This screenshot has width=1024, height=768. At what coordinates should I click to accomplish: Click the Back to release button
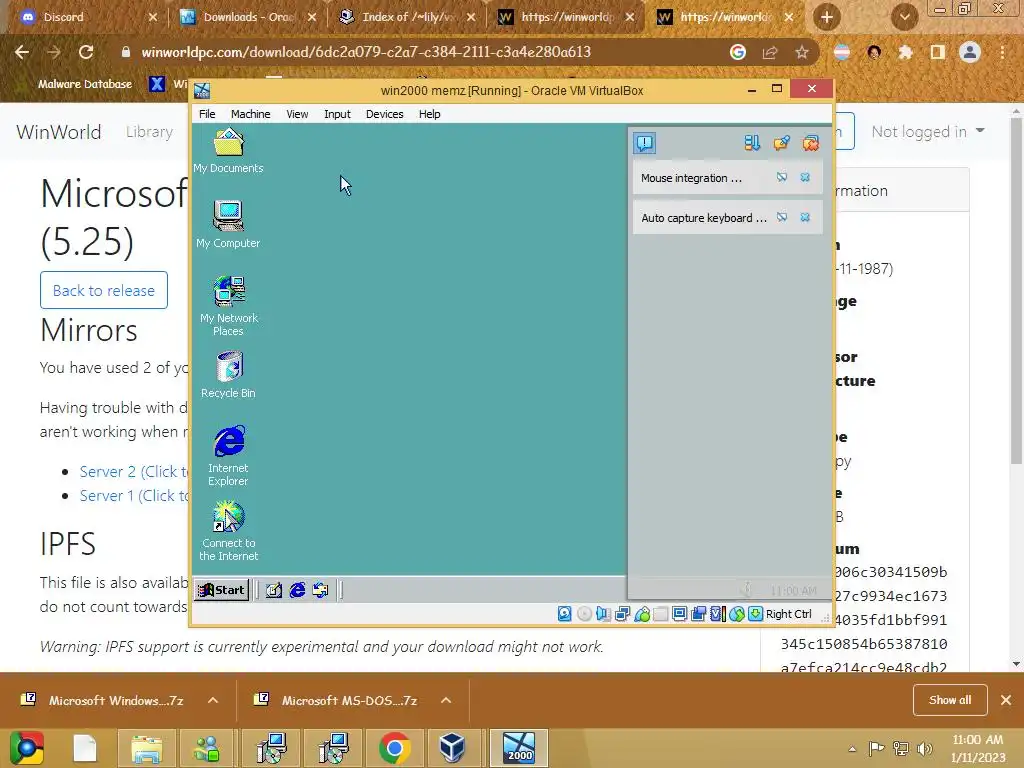(104, 290)
